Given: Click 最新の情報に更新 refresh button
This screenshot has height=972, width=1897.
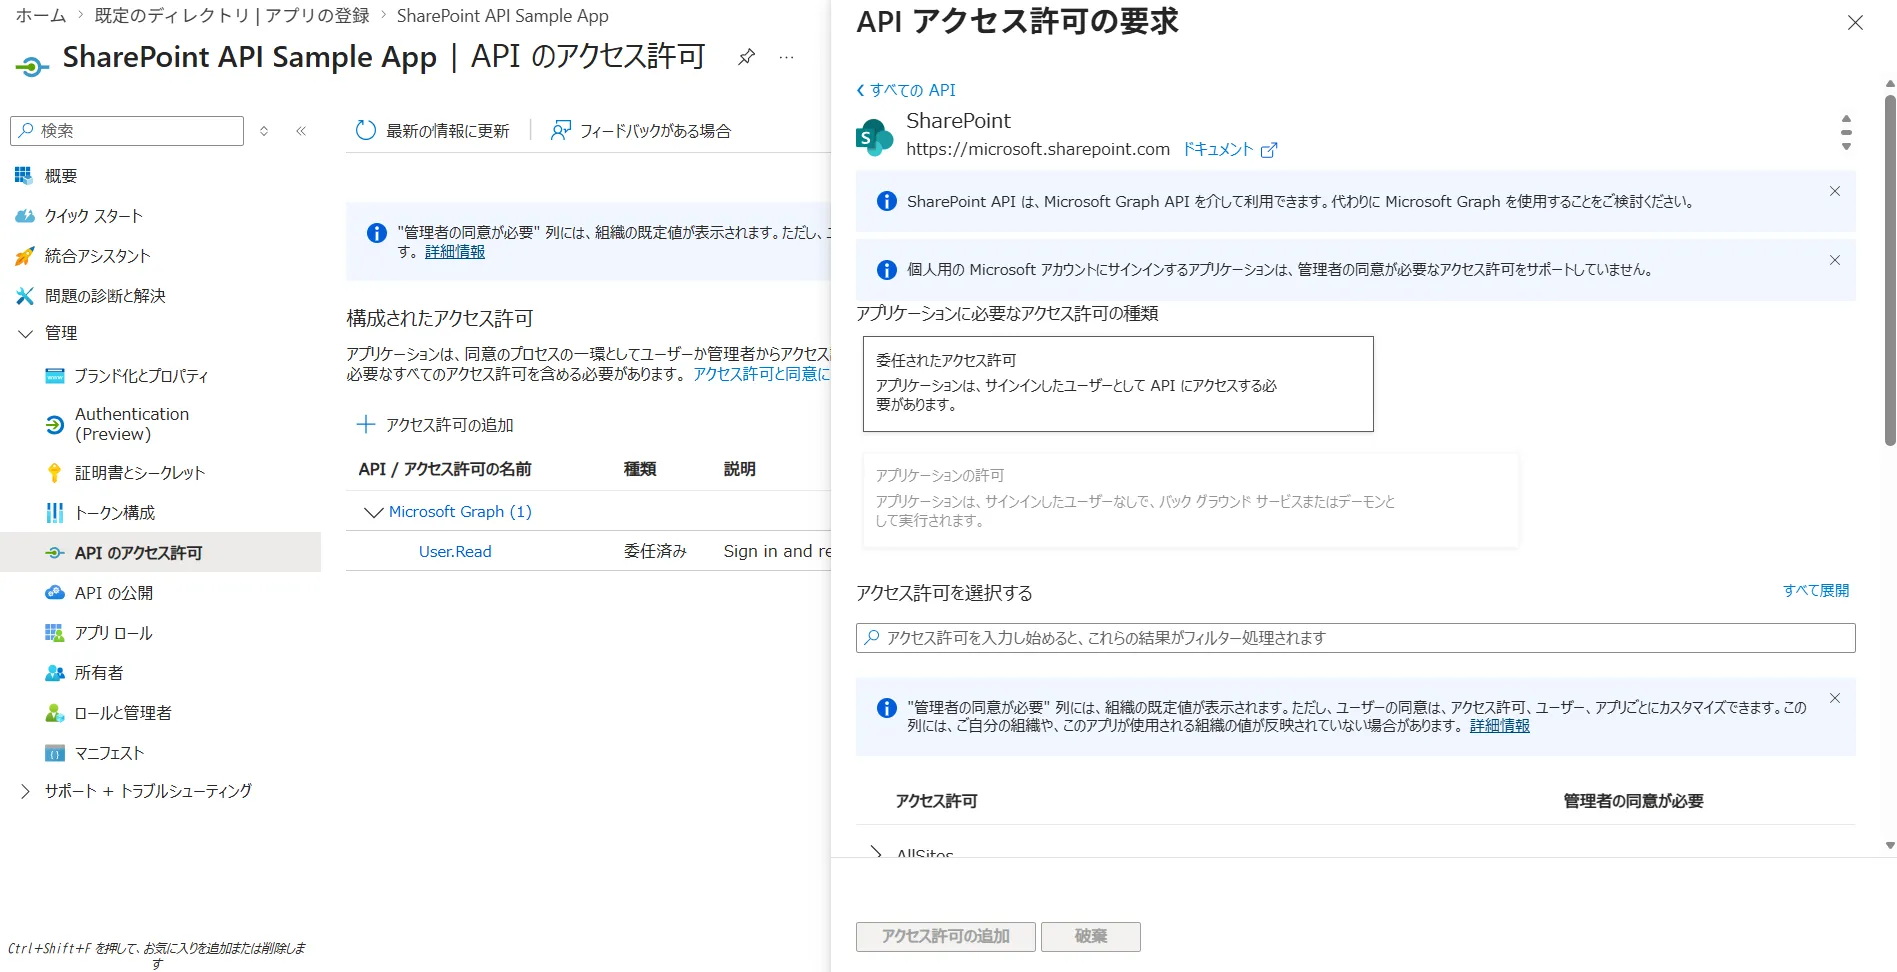Looking at the screenshot, I should [x=432, y=131].
